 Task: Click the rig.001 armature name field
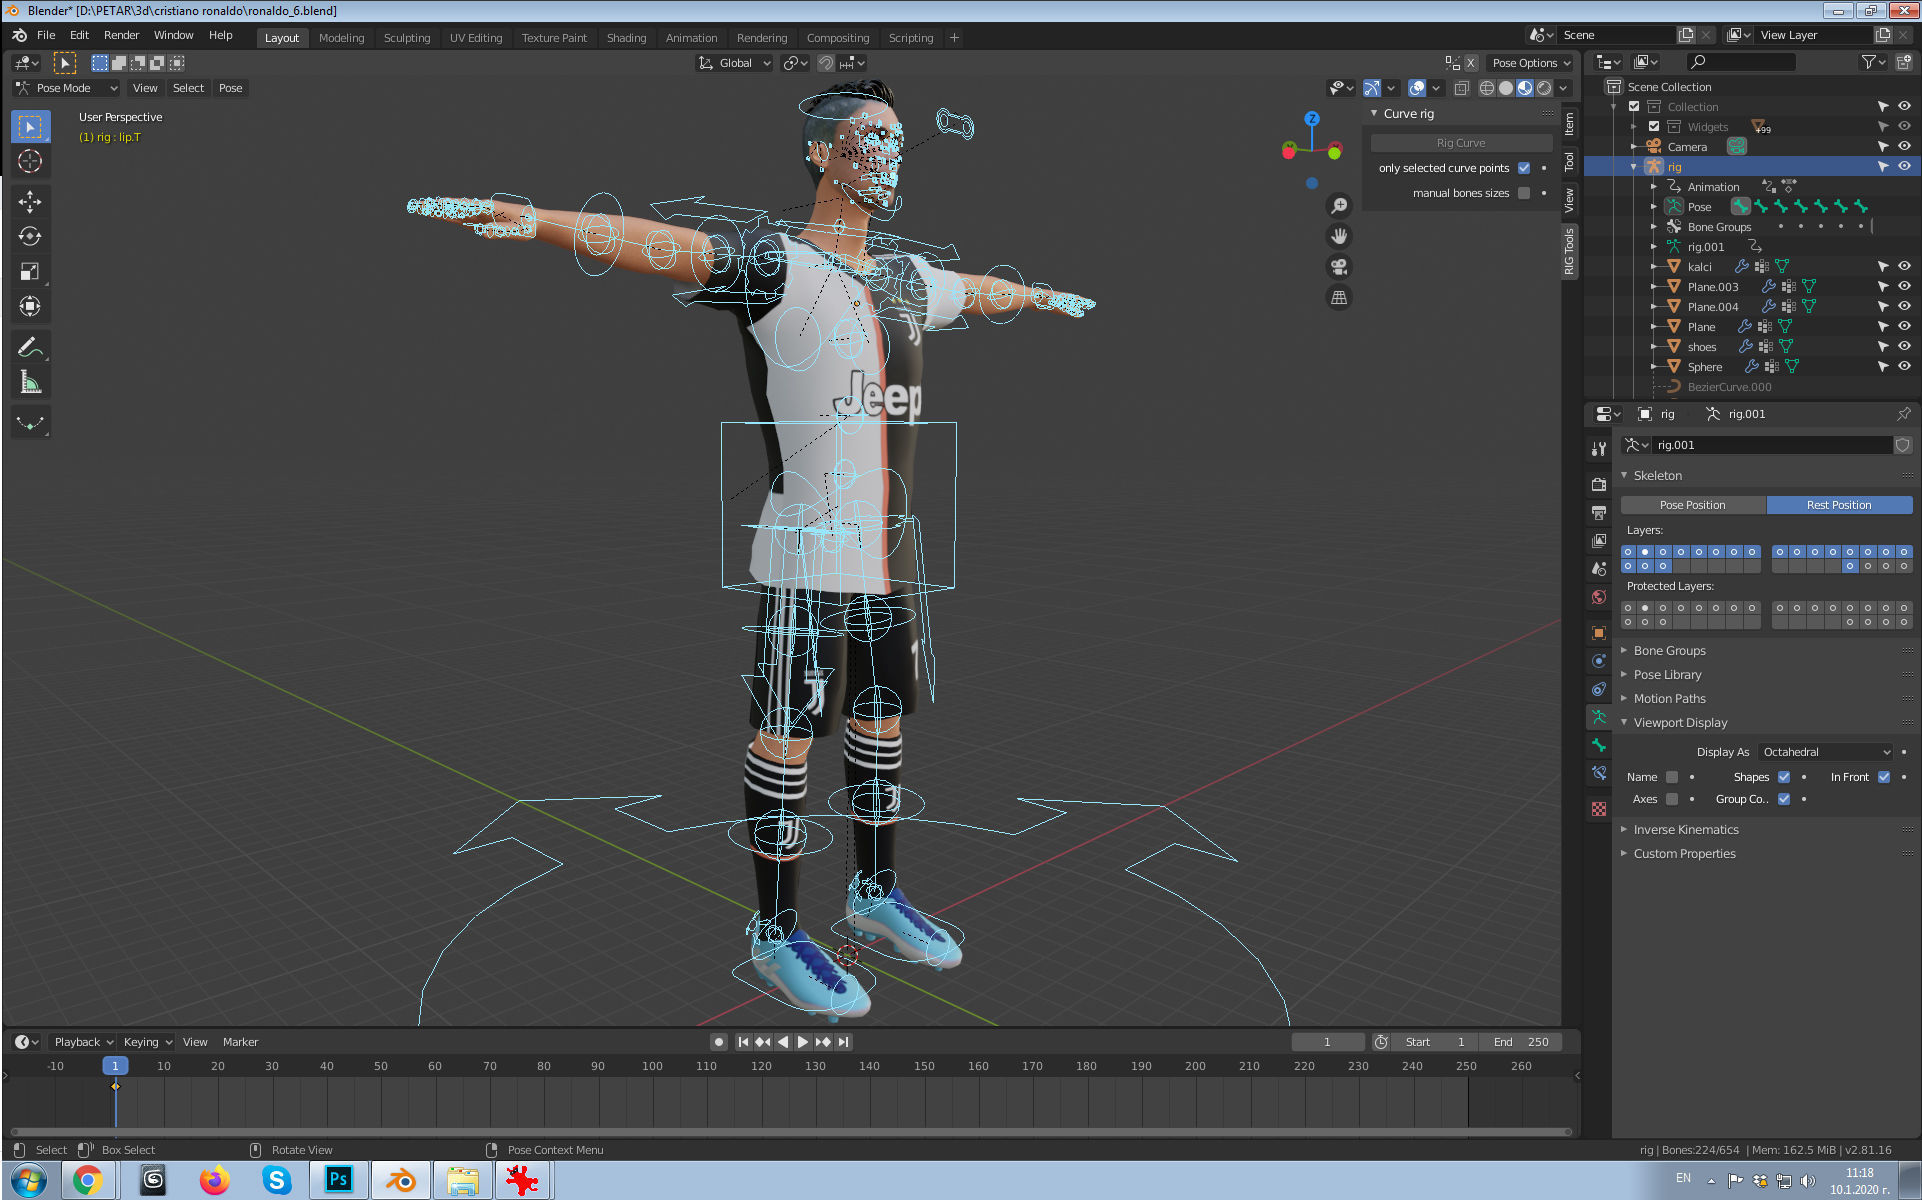[1770, 446]
